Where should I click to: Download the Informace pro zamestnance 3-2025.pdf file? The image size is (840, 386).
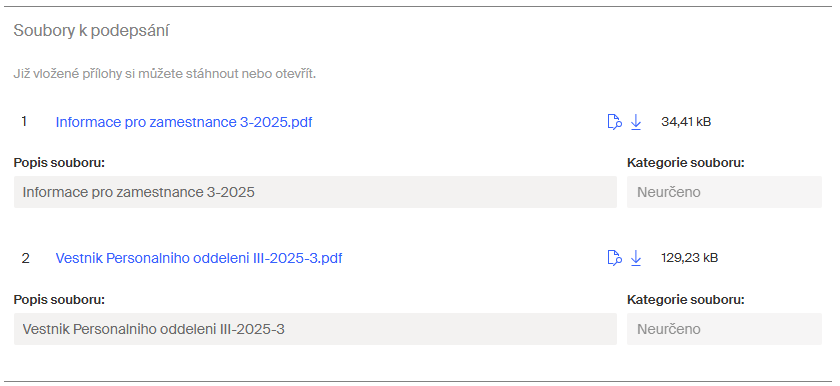pos(636,122)
